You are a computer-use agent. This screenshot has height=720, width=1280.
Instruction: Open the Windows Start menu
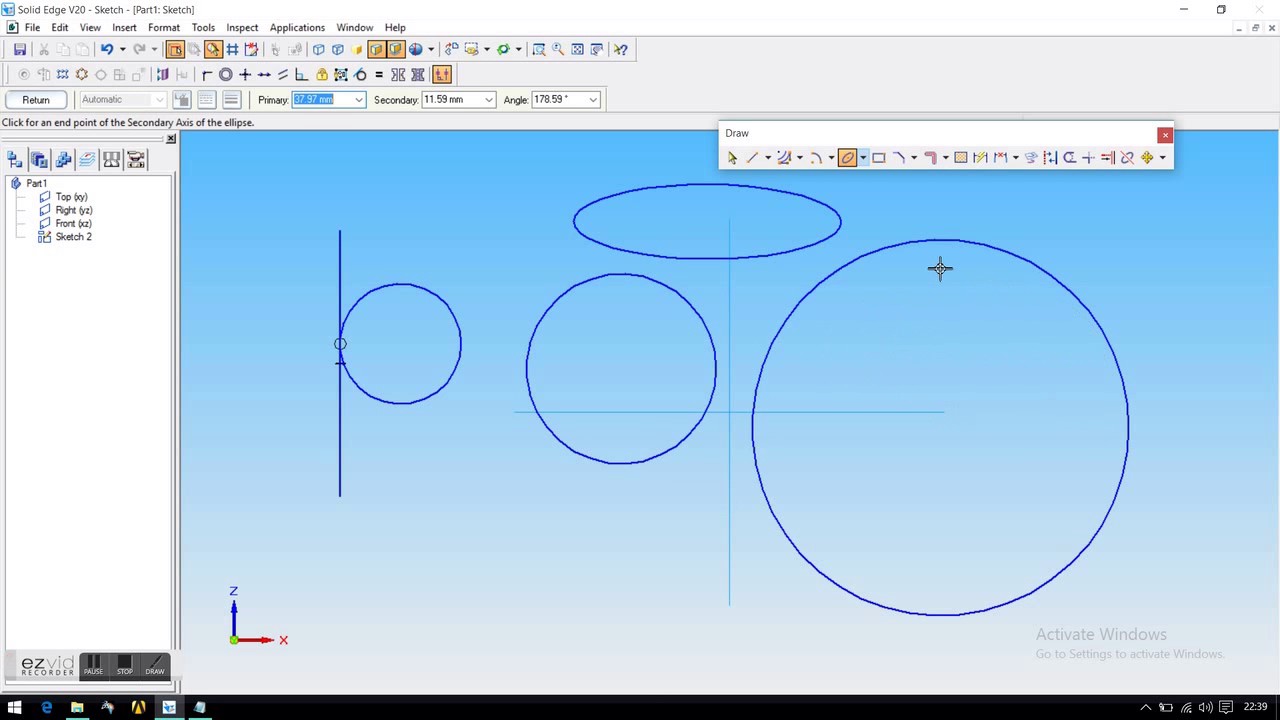tap(15, 708)
